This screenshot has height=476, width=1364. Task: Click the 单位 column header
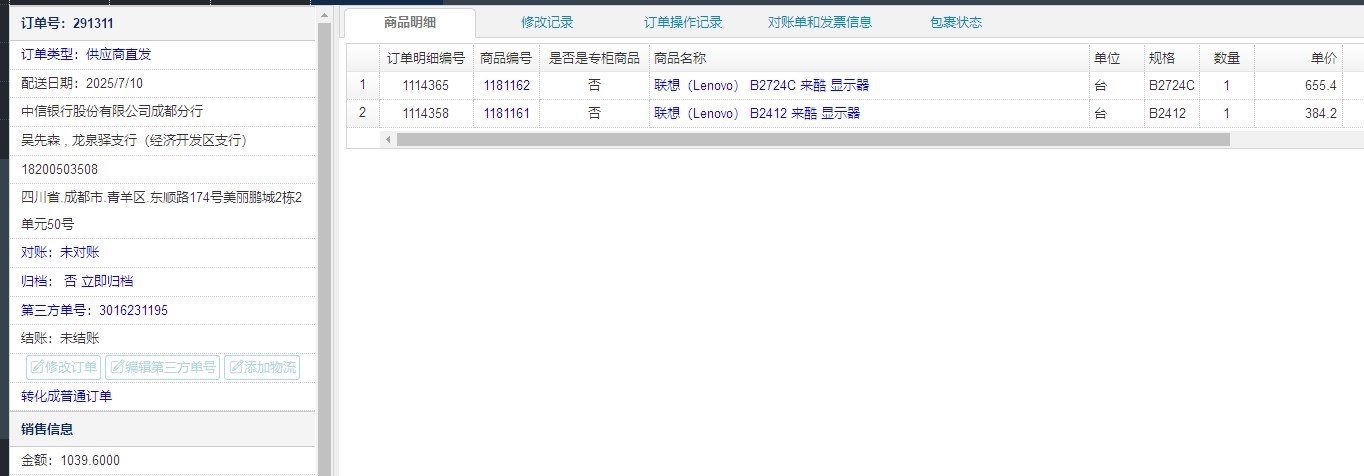(x=1117, y=58)
